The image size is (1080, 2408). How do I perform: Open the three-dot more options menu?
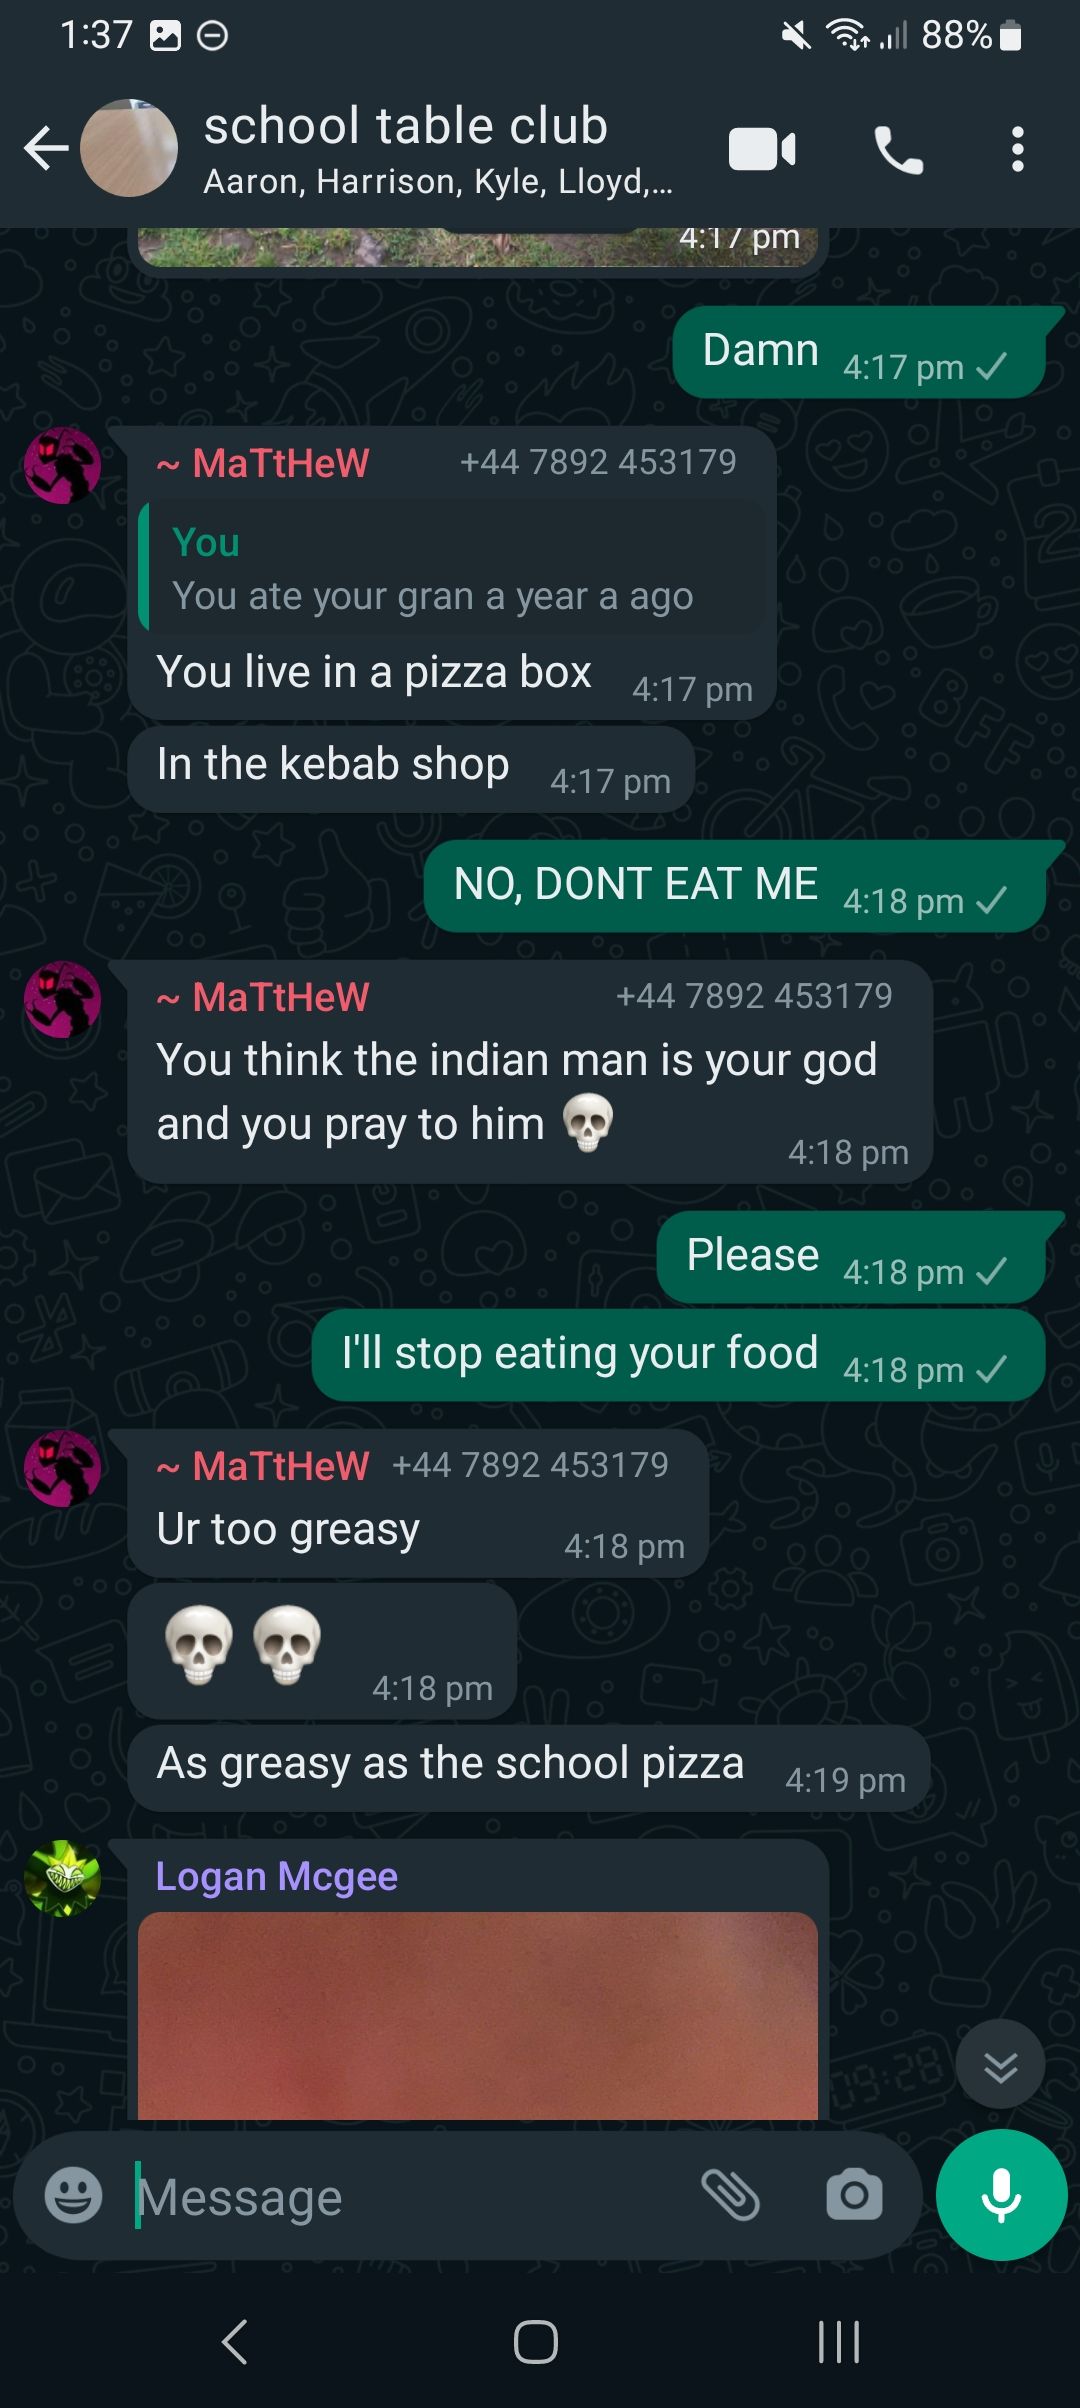point(1017,150)
